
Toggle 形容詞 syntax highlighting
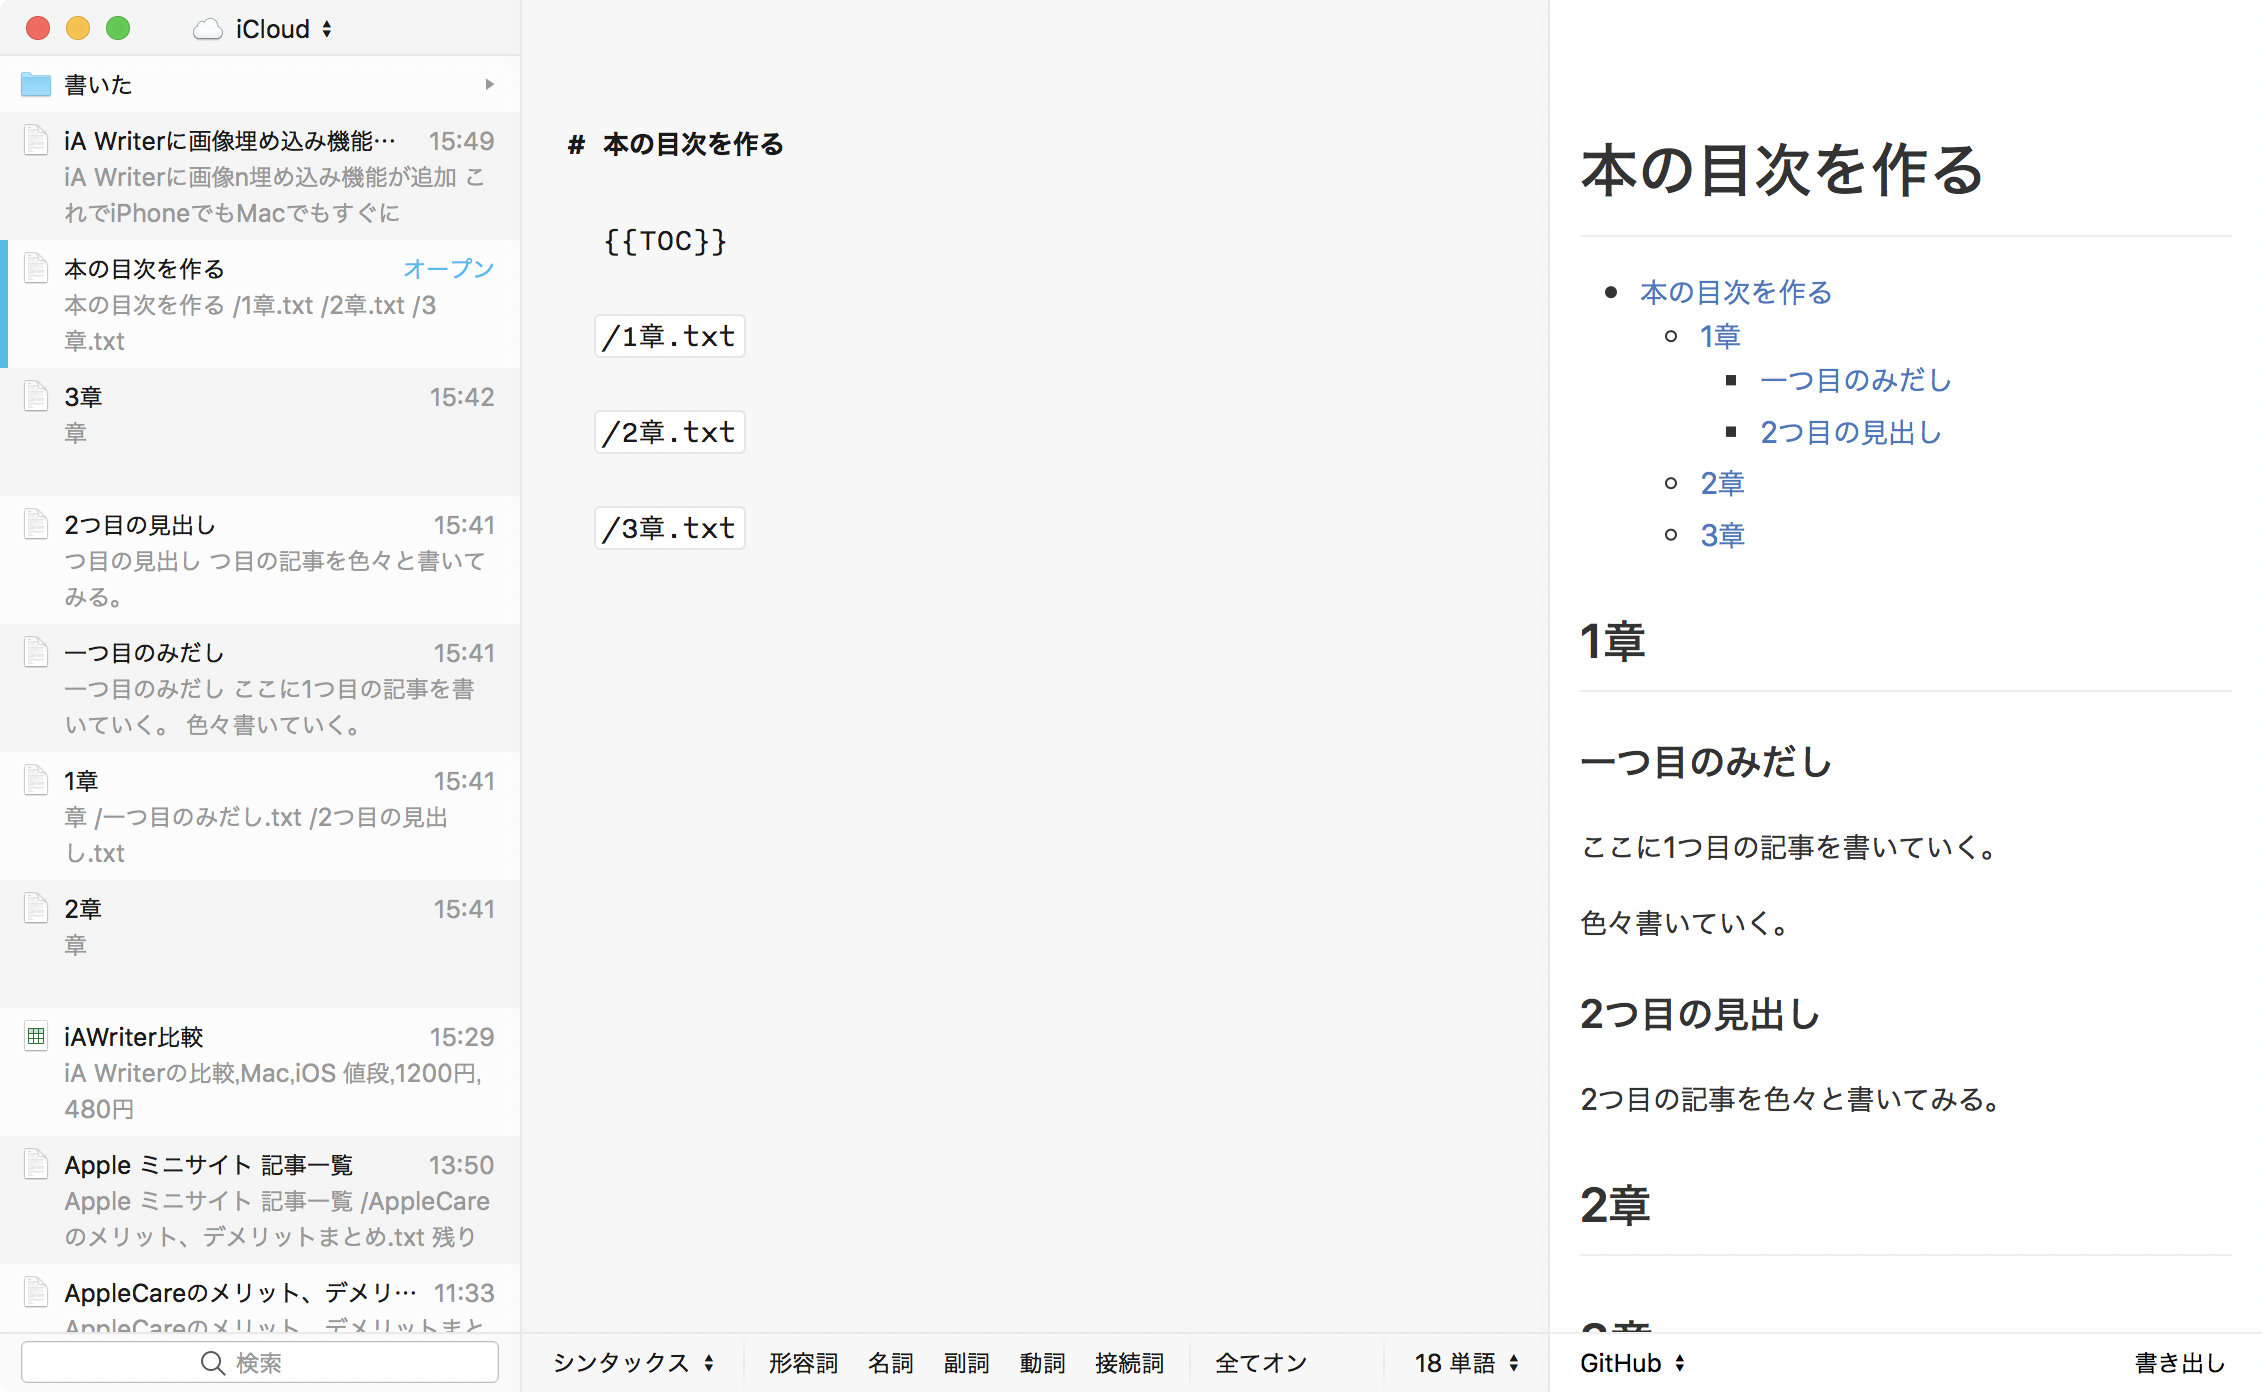(x=803, y=1363)
